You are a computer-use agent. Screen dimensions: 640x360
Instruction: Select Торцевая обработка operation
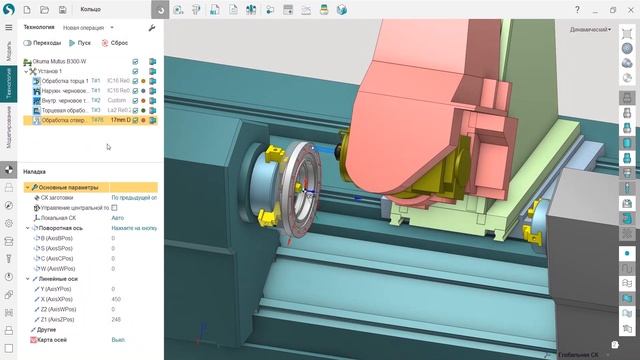[64, 110]
